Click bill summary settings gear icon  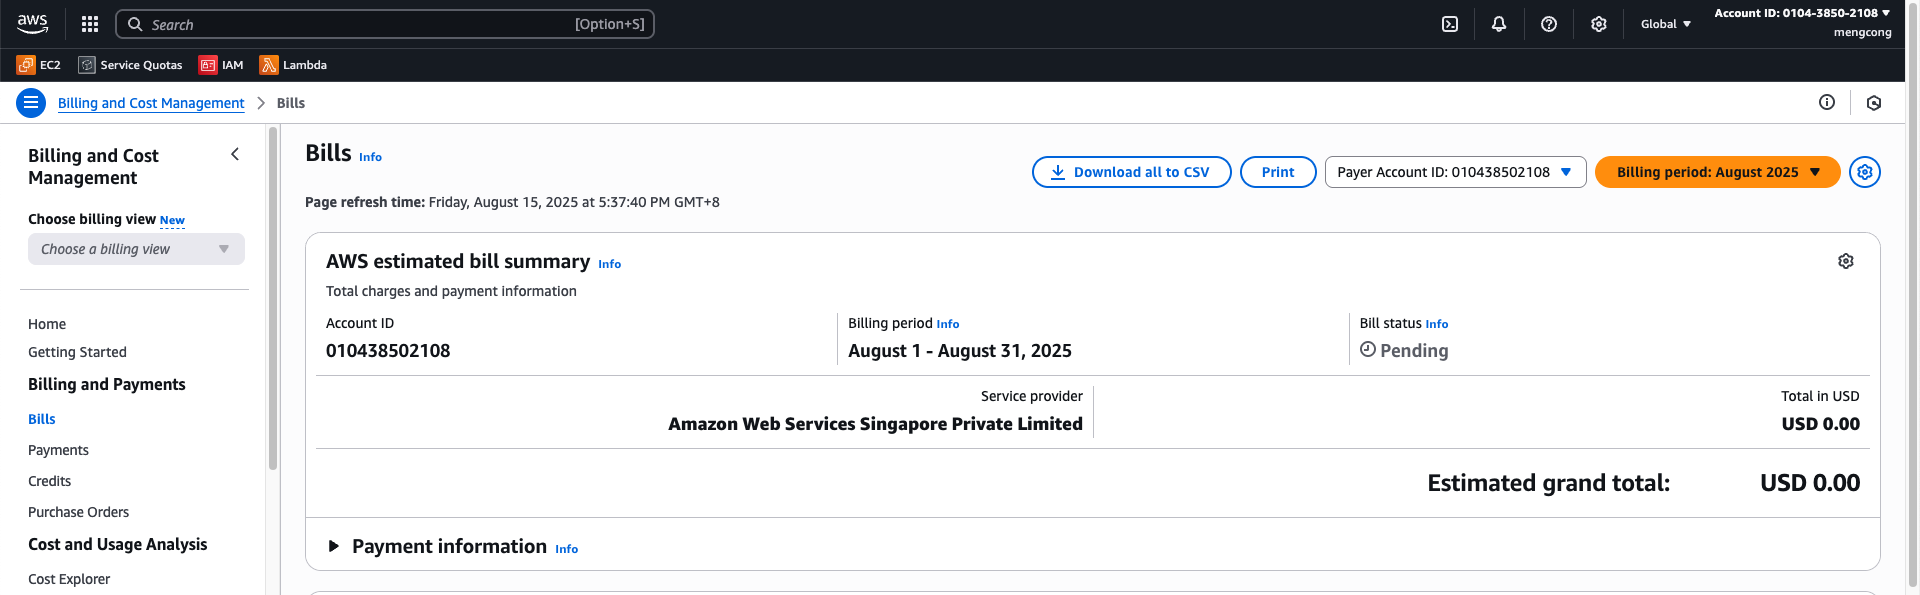(x=1846, y=261)
